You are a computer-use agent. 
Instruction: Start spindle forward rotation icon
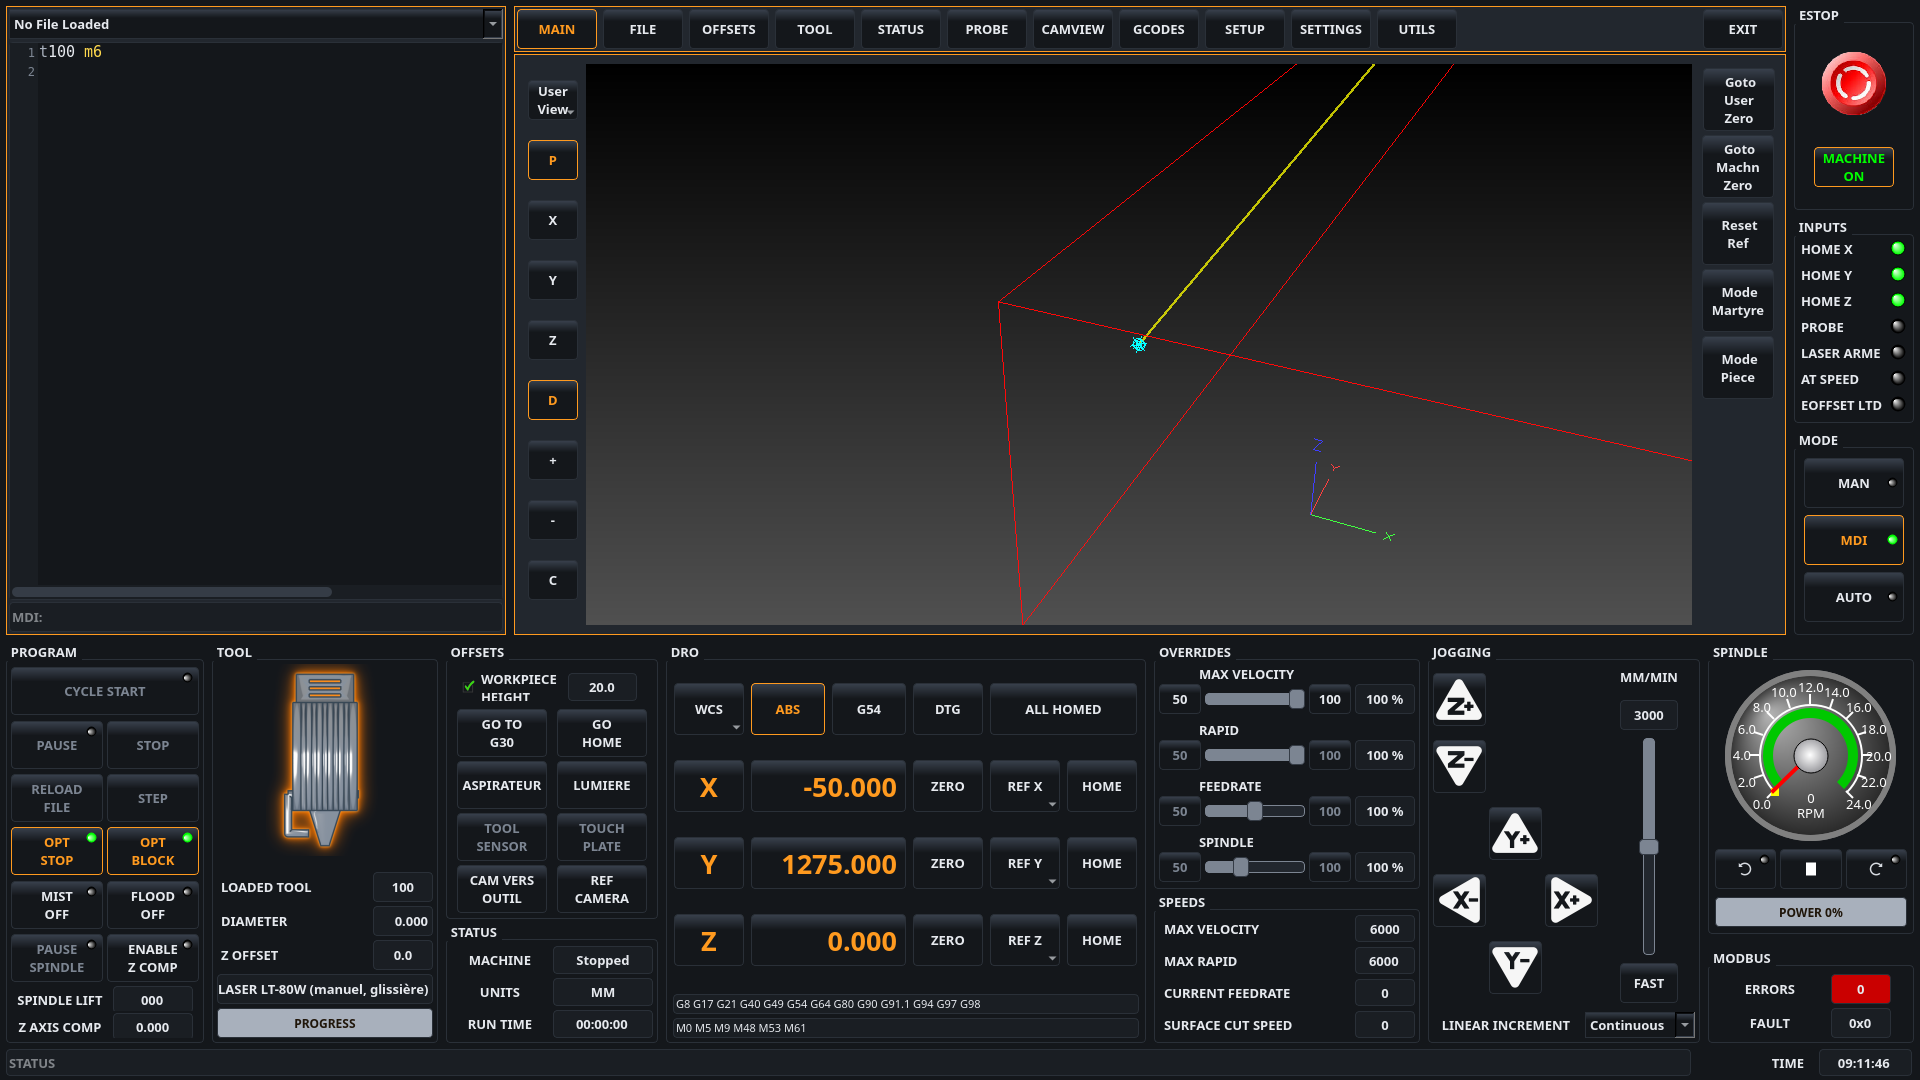pyautogui.click(x=1876, y=869)
